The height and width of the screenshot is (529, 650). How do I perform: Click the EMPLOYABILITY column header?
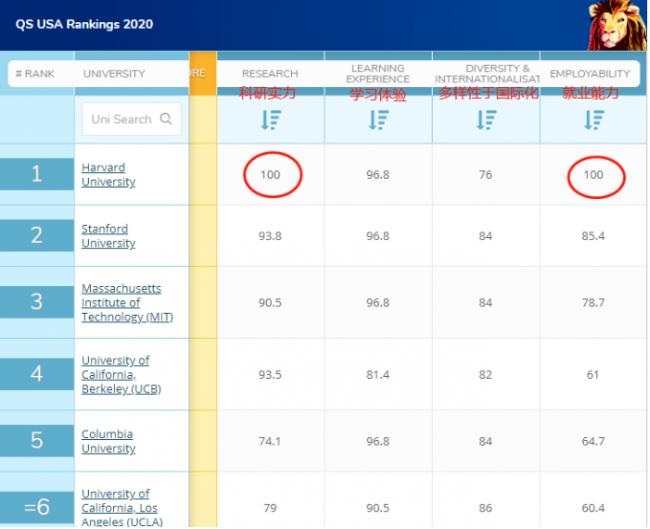coord(589,74)
